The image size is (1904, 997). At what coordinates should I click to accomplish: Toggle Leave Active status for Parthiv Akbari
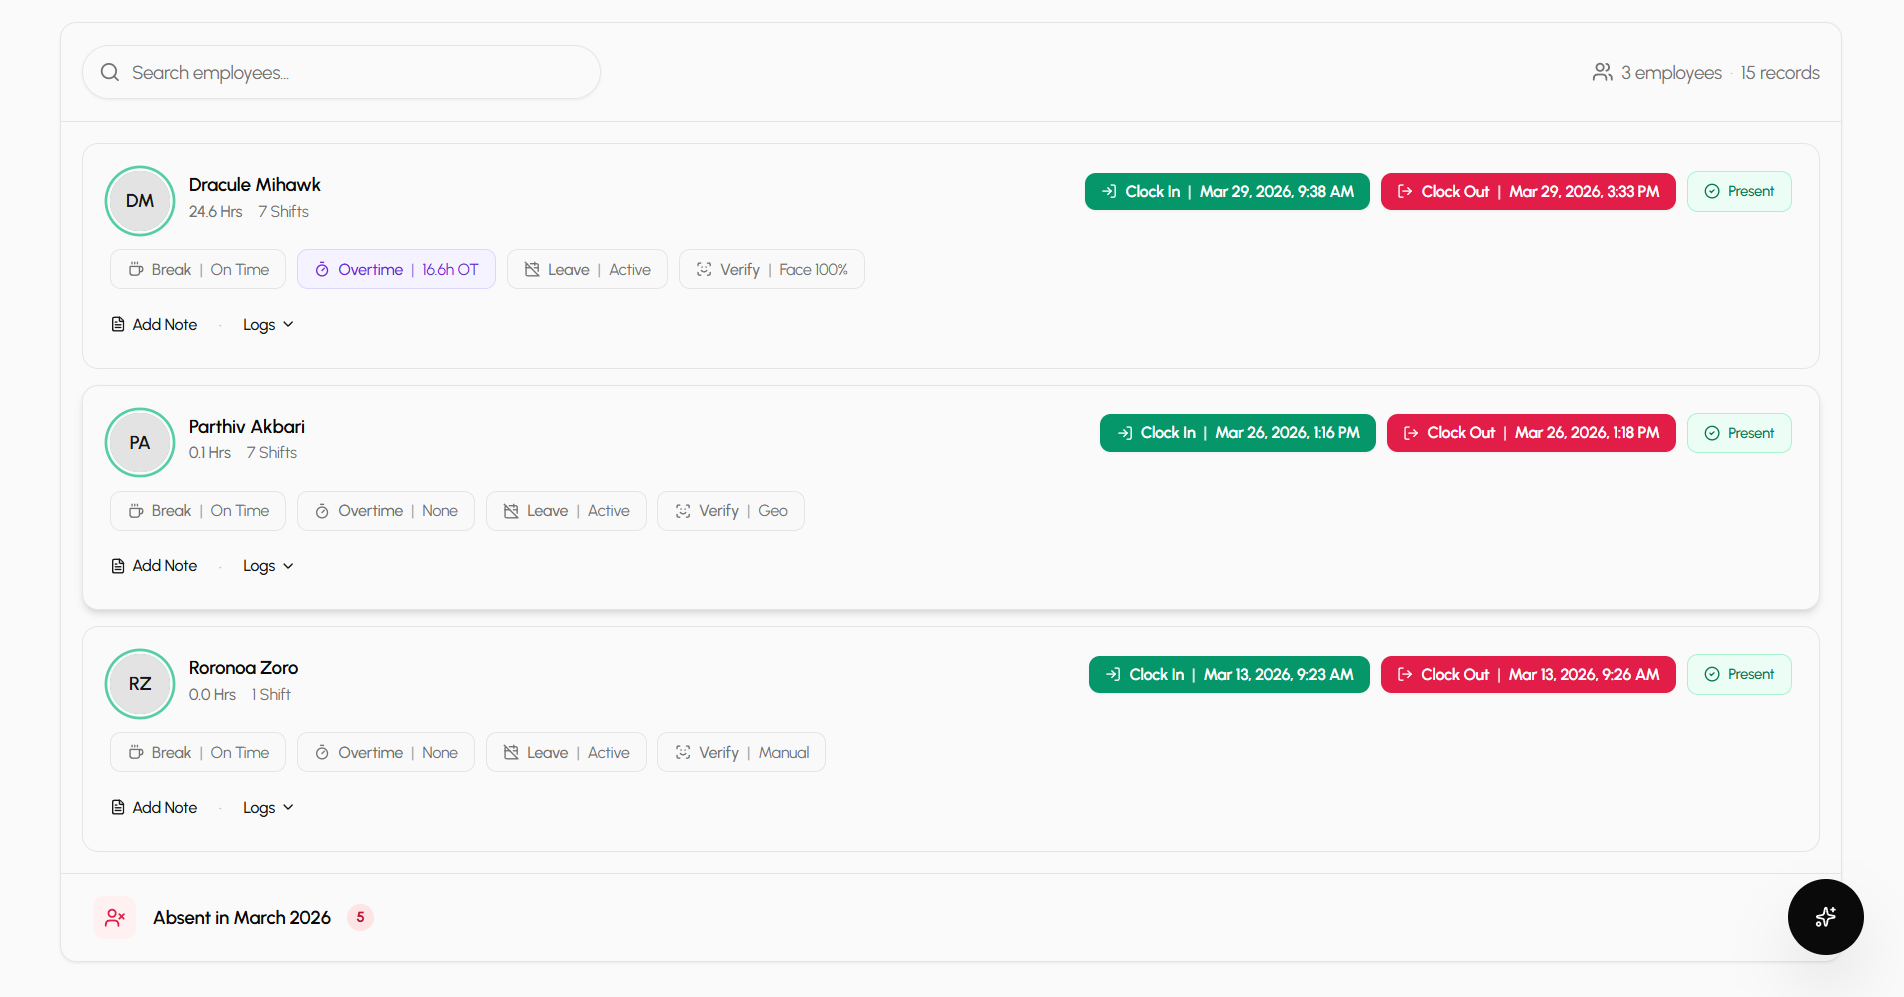(566, 511)
